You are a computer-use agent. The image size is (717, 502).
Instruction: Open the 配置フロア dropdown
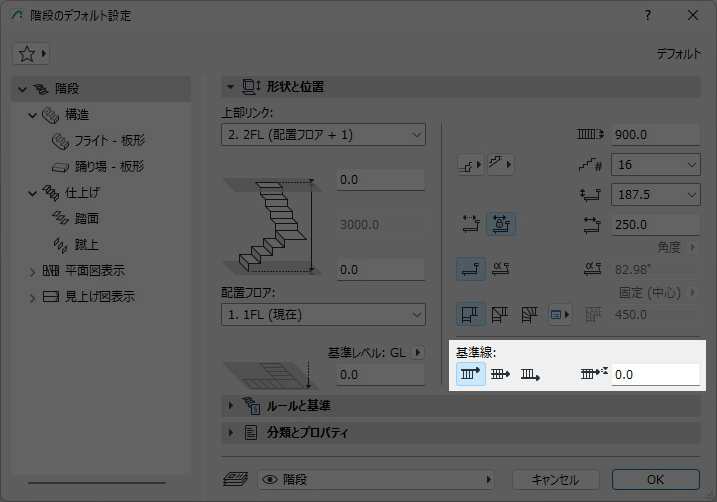[x=322, y=315]
